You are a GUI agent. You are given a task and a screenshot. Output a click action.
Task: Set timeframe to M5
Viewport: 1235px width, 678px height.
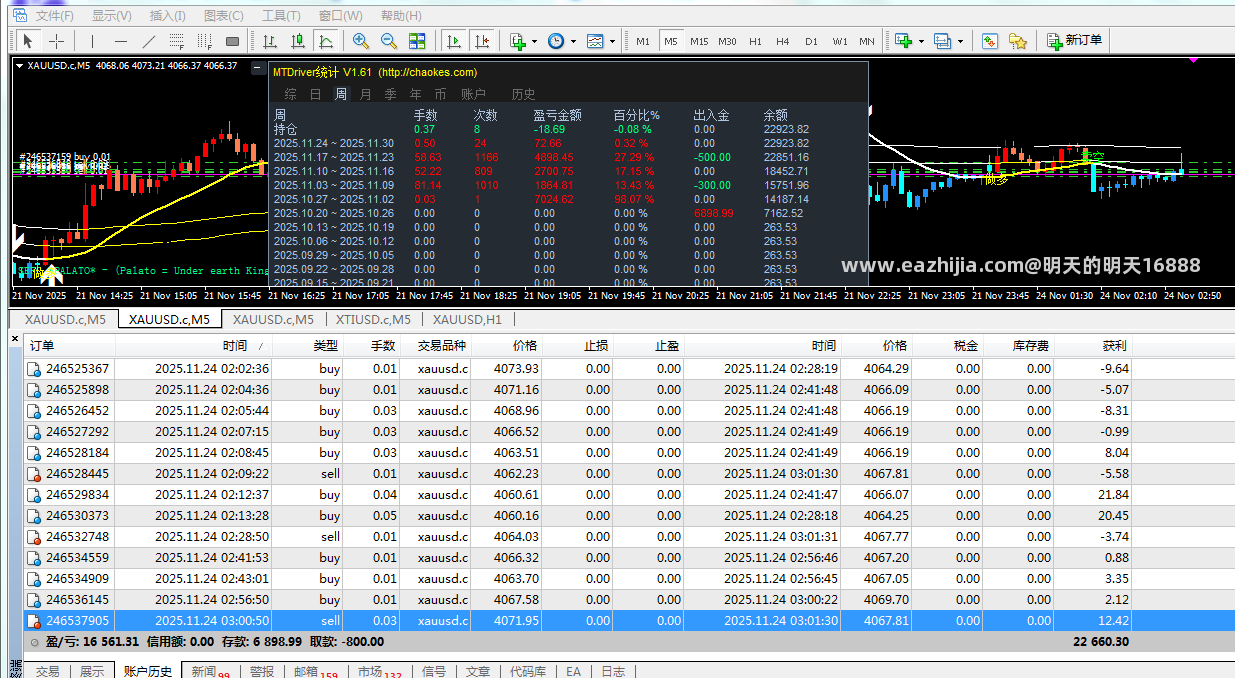[x=671, y=41]
